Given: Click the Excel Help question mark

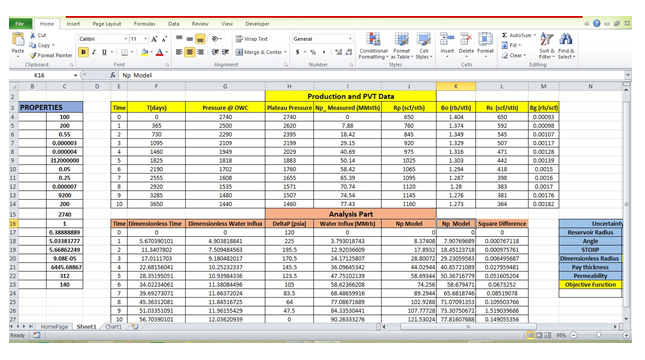Looking at the screenshot, I should (597, 23).
